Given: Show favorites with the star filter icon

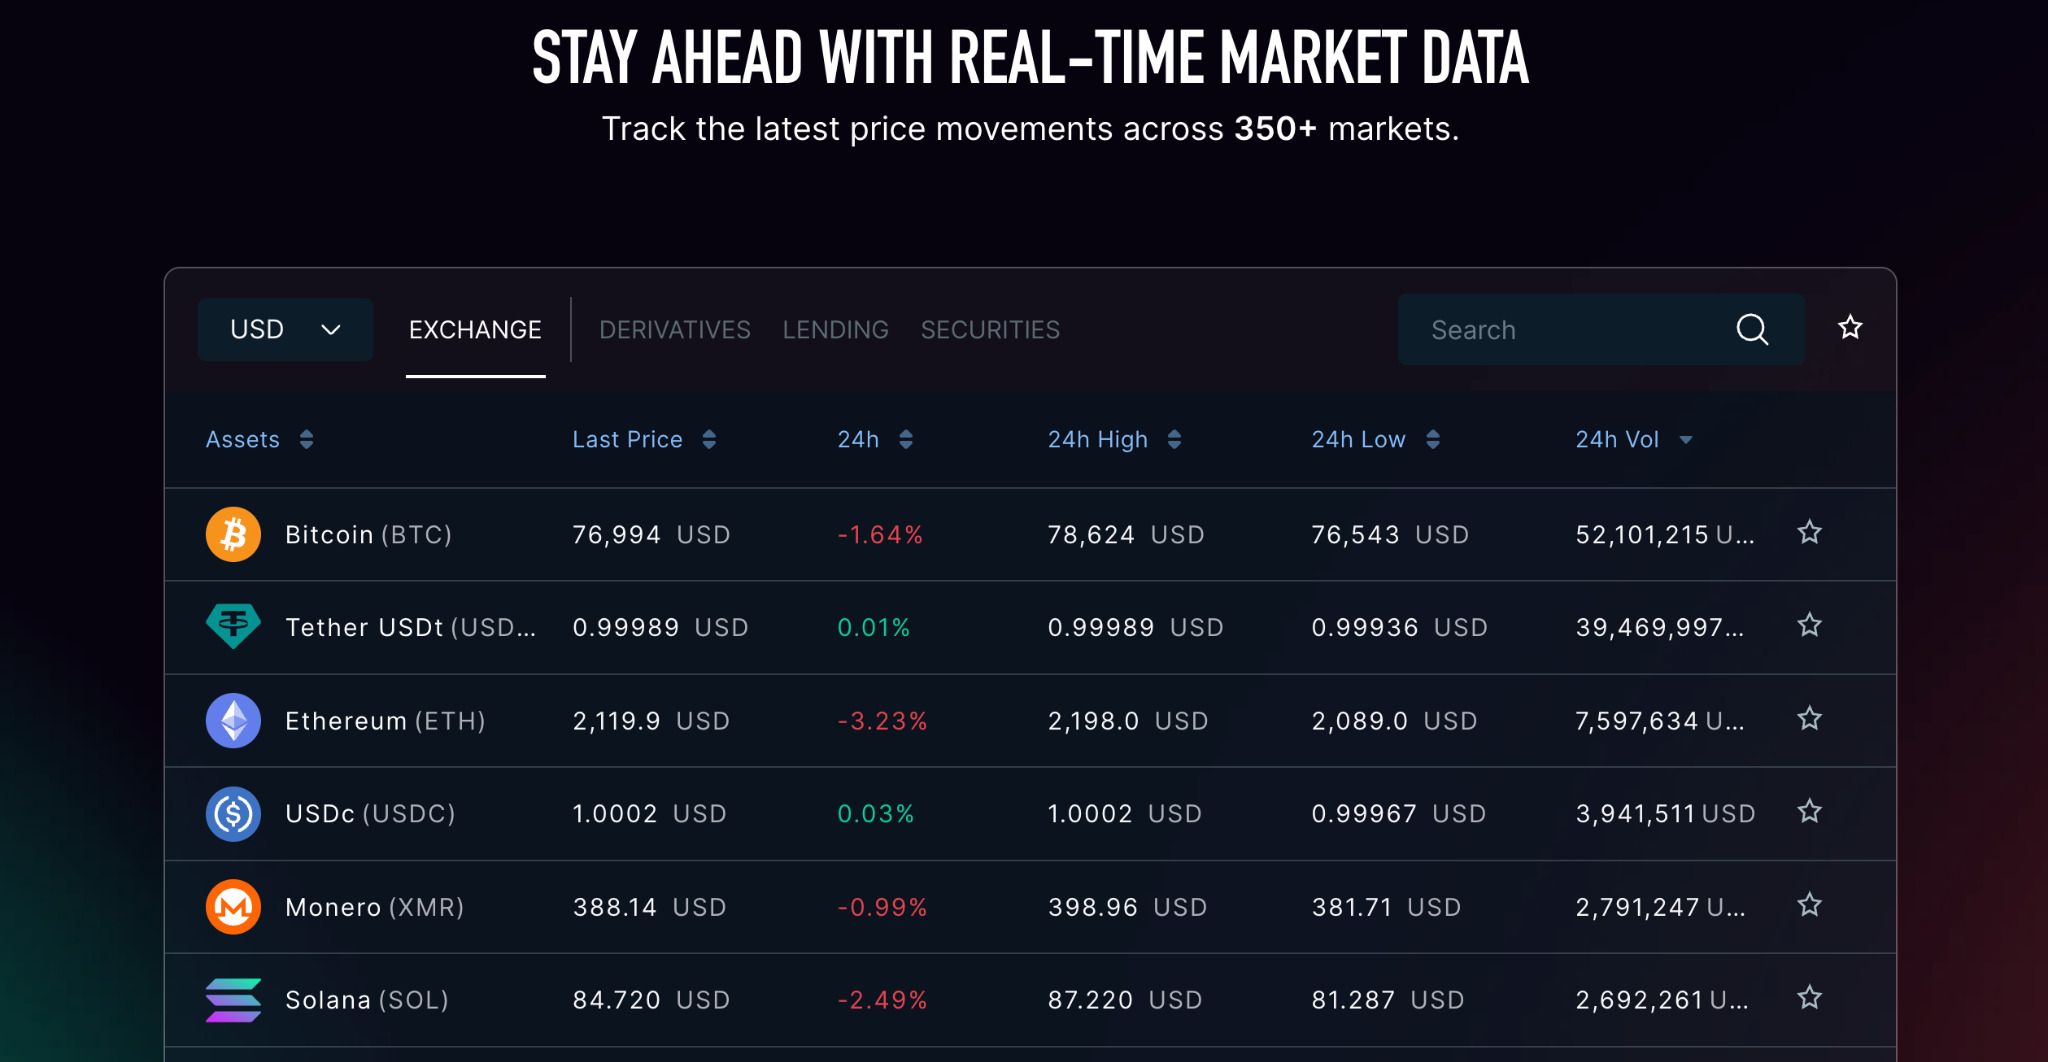Looking at the screenshot, I should click(1850, 327).
